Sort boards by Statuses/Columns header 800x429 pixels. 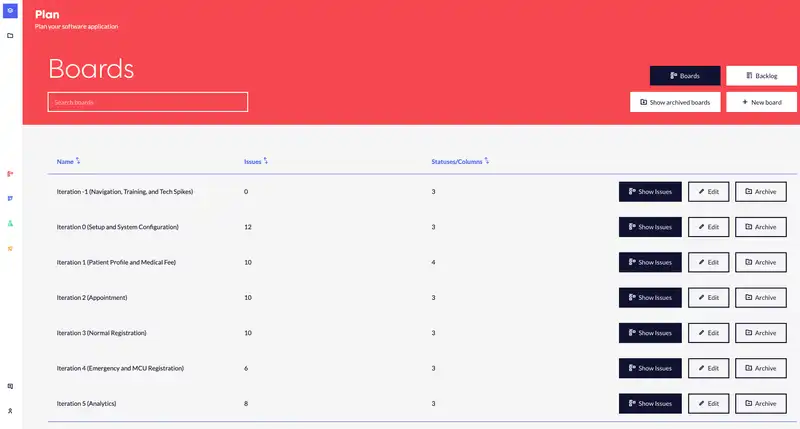point(459,161)
